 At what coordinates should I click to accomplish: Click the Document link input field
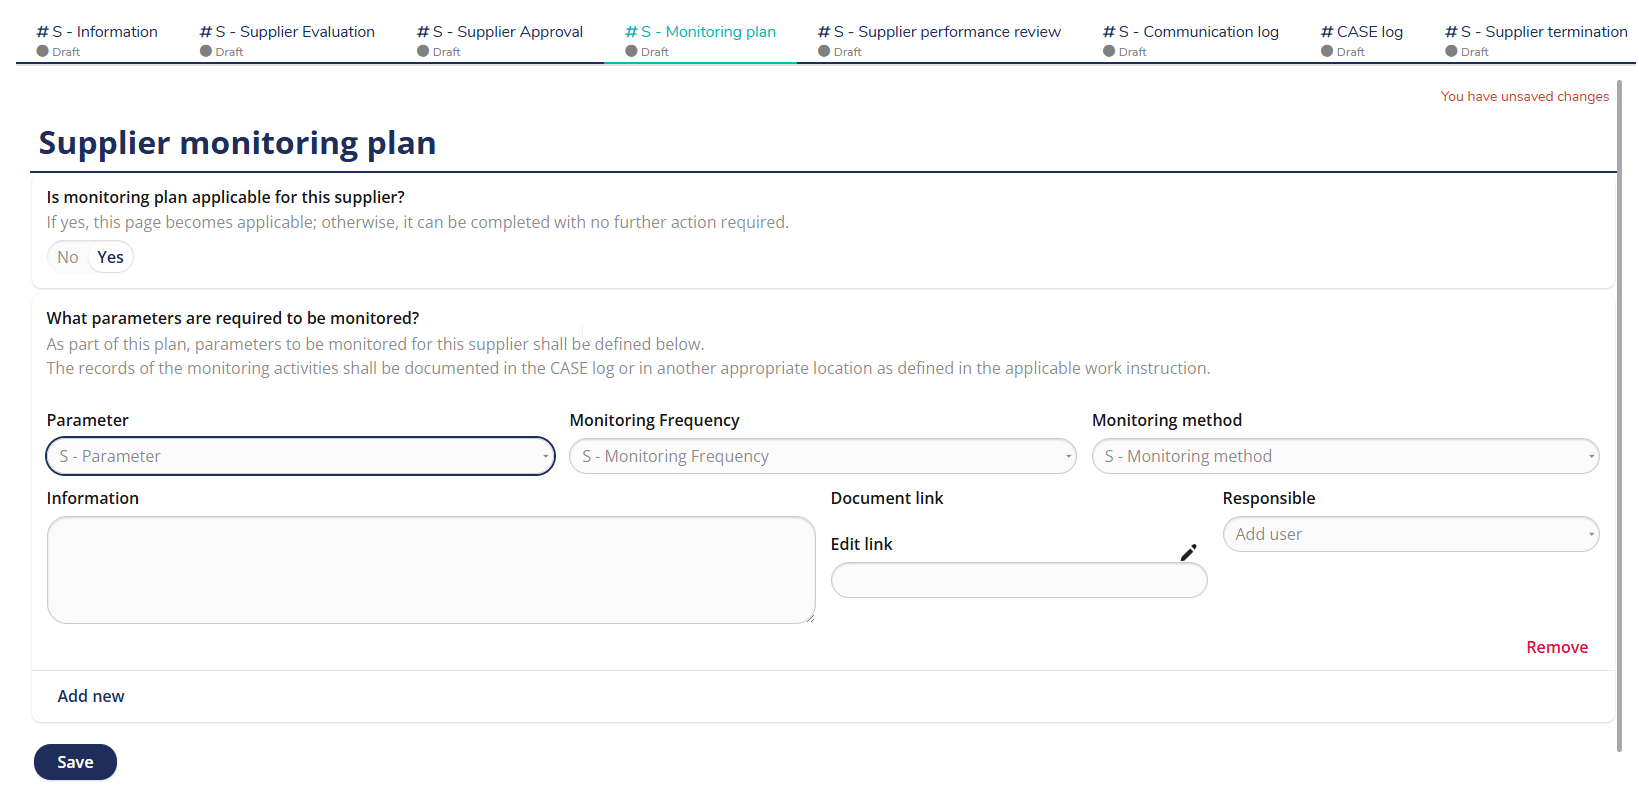point(1018,580)
